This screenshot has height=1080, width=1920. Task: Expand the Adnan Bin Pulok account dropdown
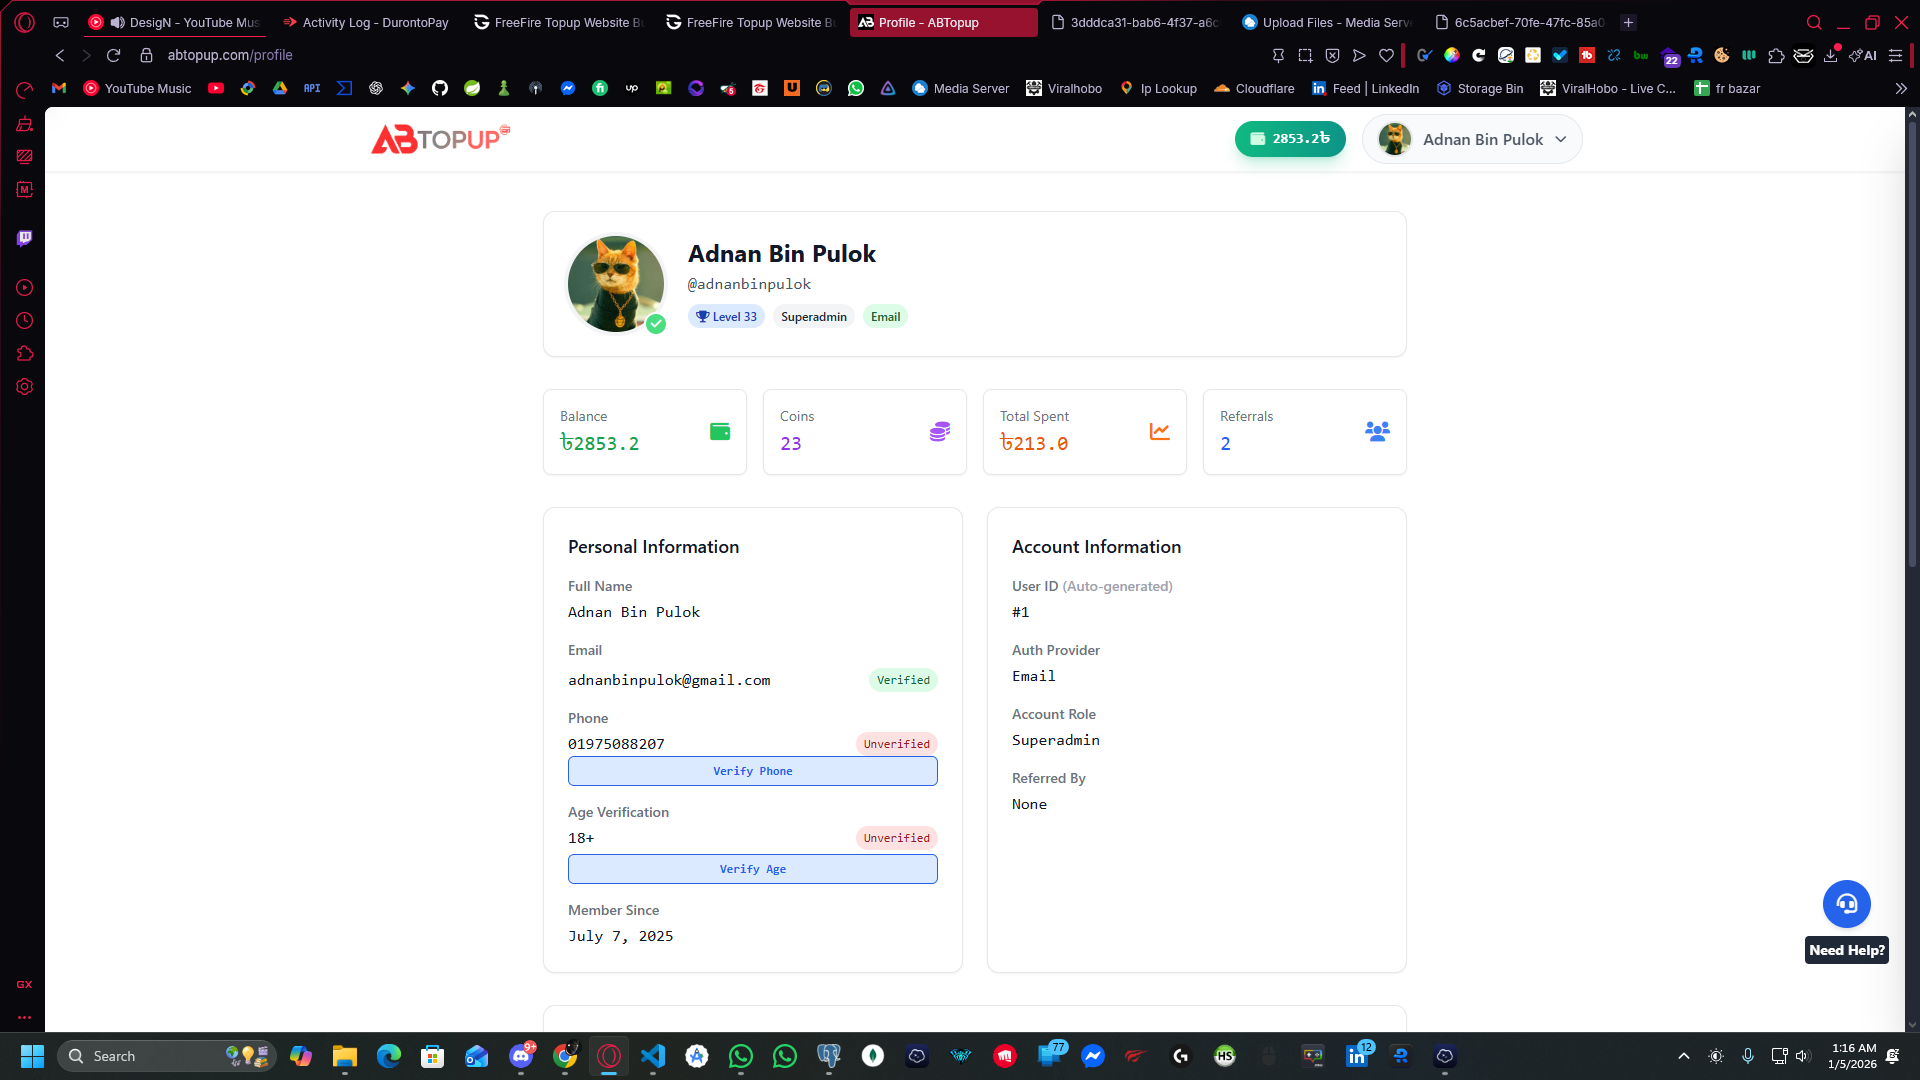1560,139
